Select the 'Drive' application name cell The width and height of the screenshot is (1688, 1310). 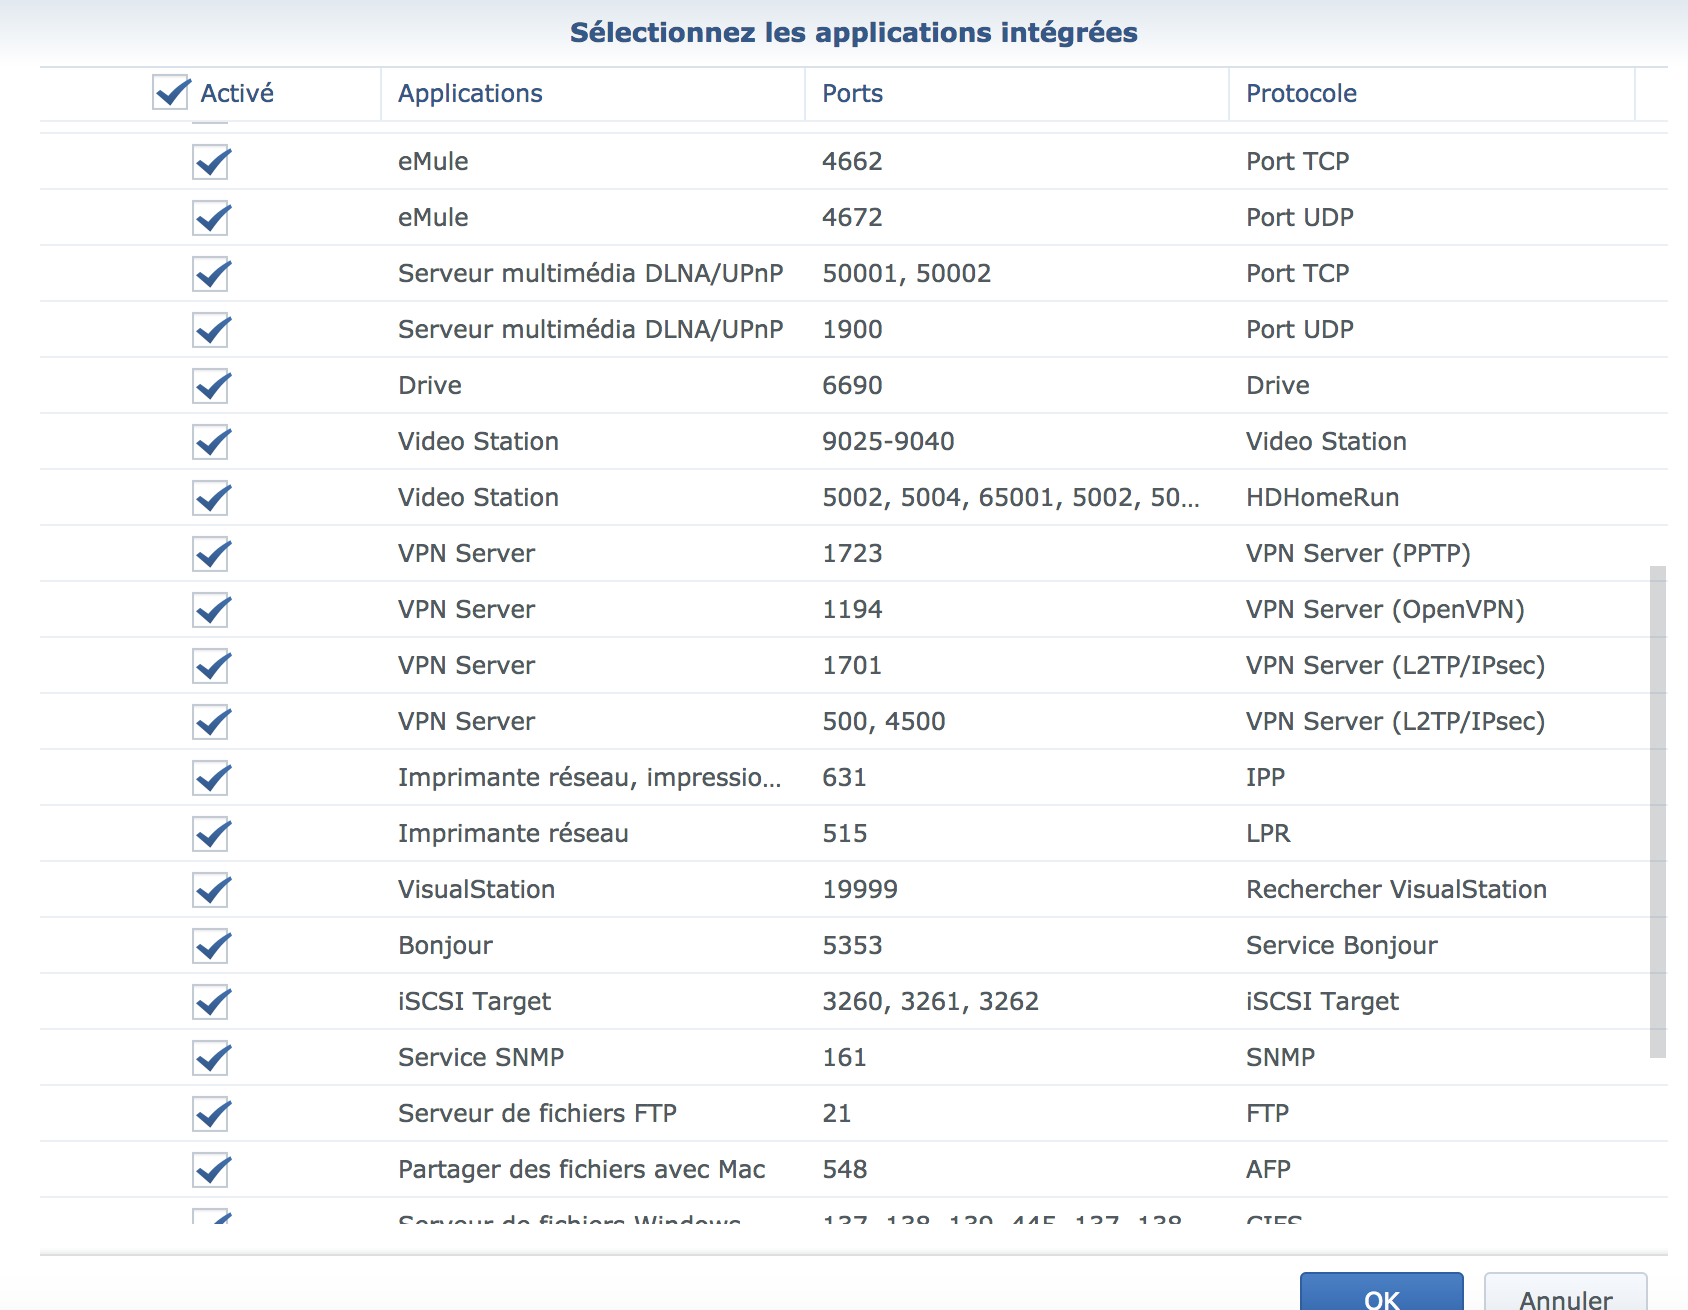click(x=430, y=386)
